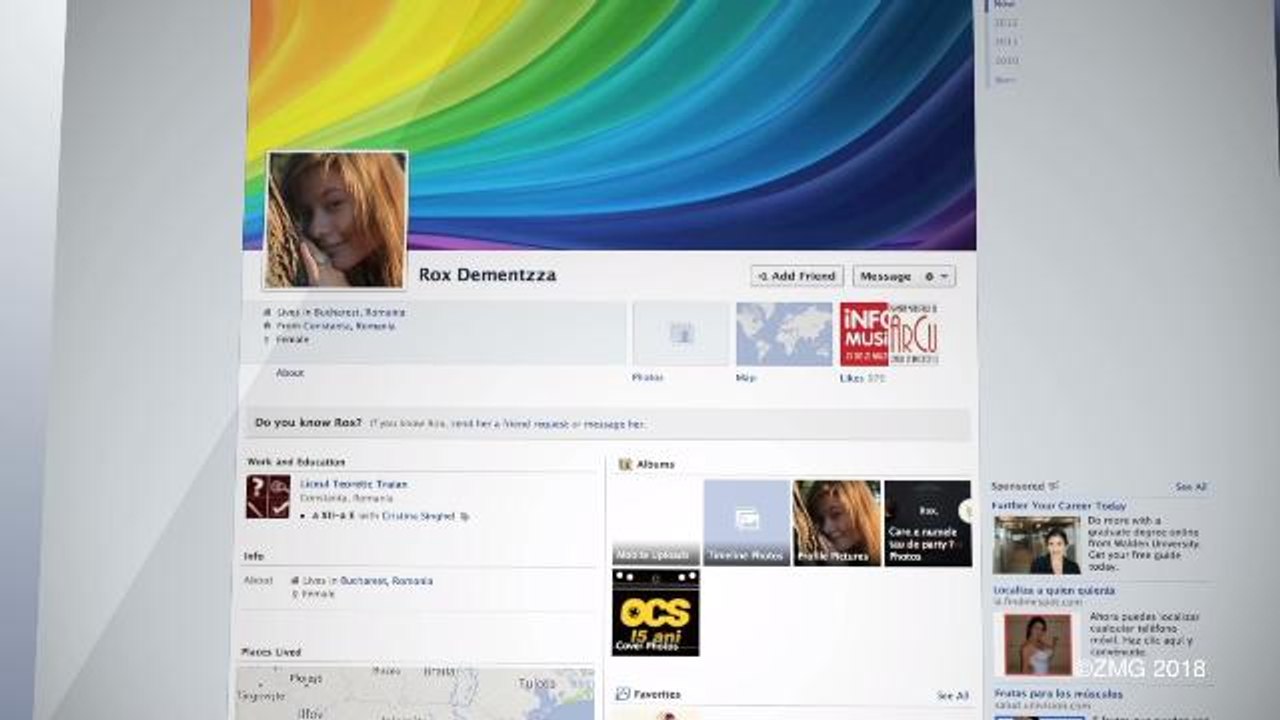The image size is (1280, 720).
Task: Open the gear settings dropdown beside Message
Action: [x=937, y=276]
